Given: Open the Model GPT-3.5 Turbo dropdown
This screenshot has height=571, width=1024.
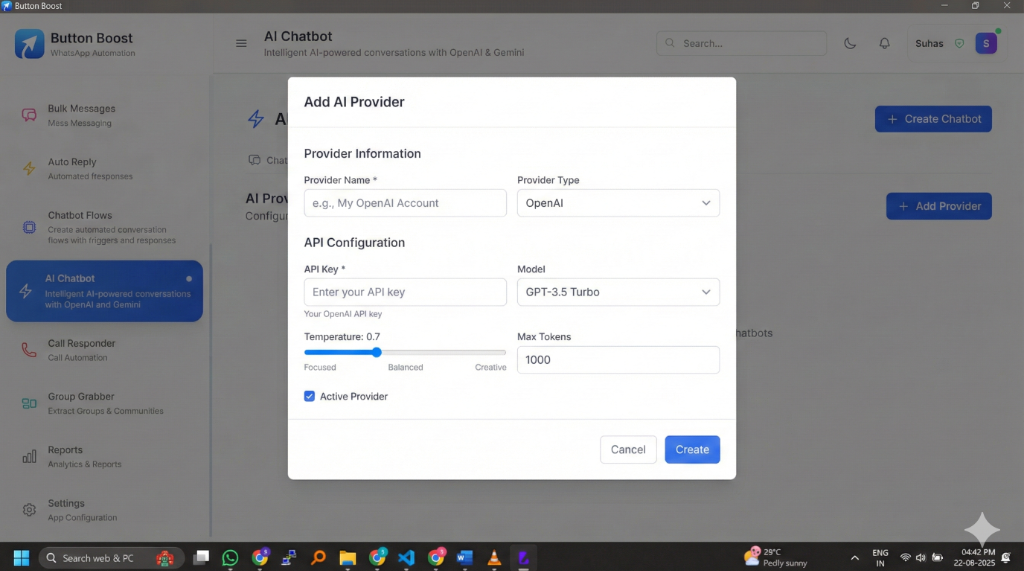Looking at the screenshot, I should 618,292.
